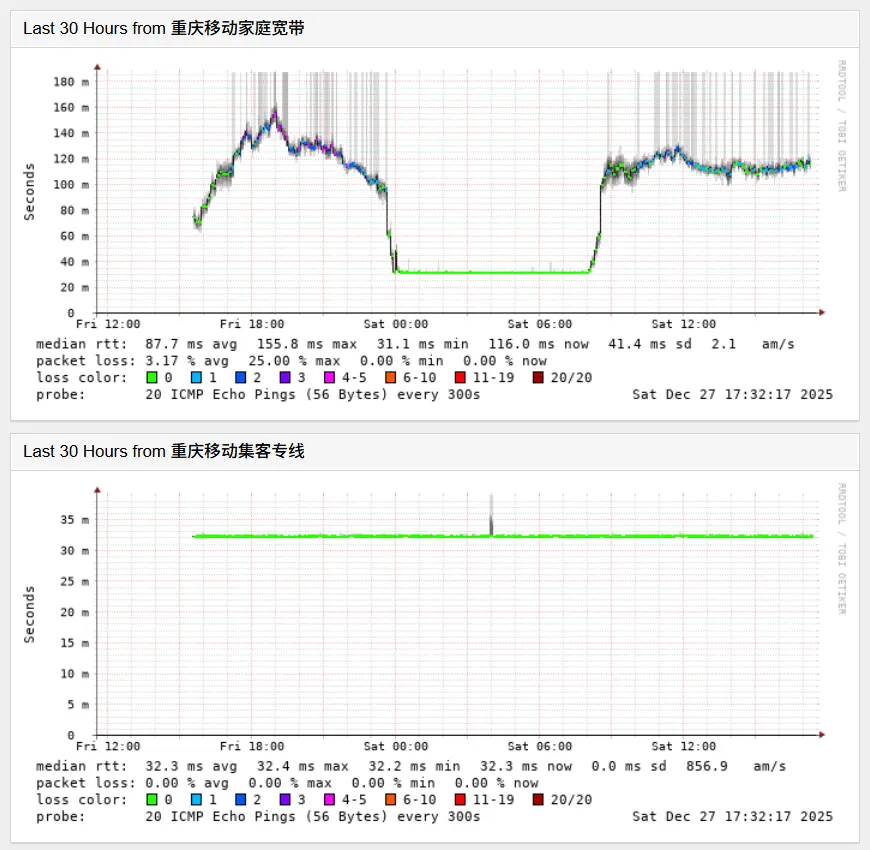Click the dark red 20/20 swatch under 集客专线 graph
870x850 pixels.
[x=538, y=800]
